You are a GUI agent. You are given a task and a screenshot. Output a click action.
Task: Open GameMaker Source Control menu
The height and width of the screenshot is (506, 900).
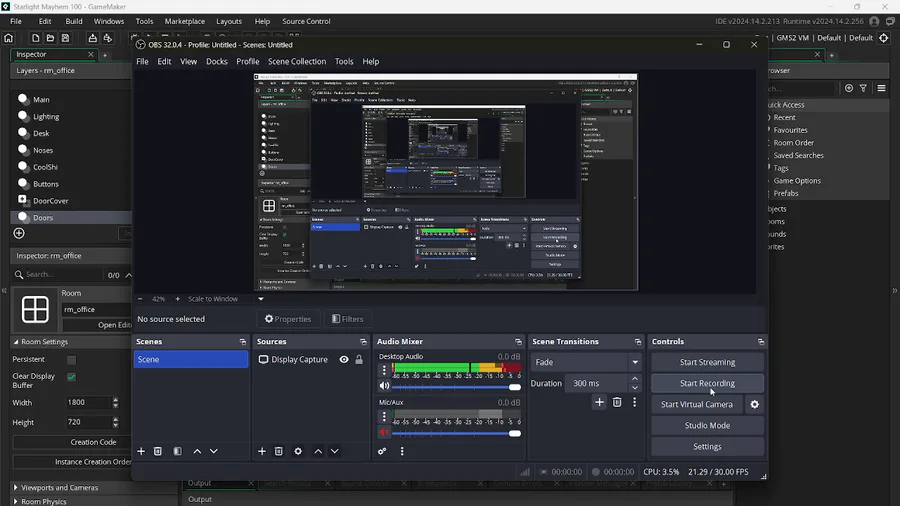pos(306,21)
